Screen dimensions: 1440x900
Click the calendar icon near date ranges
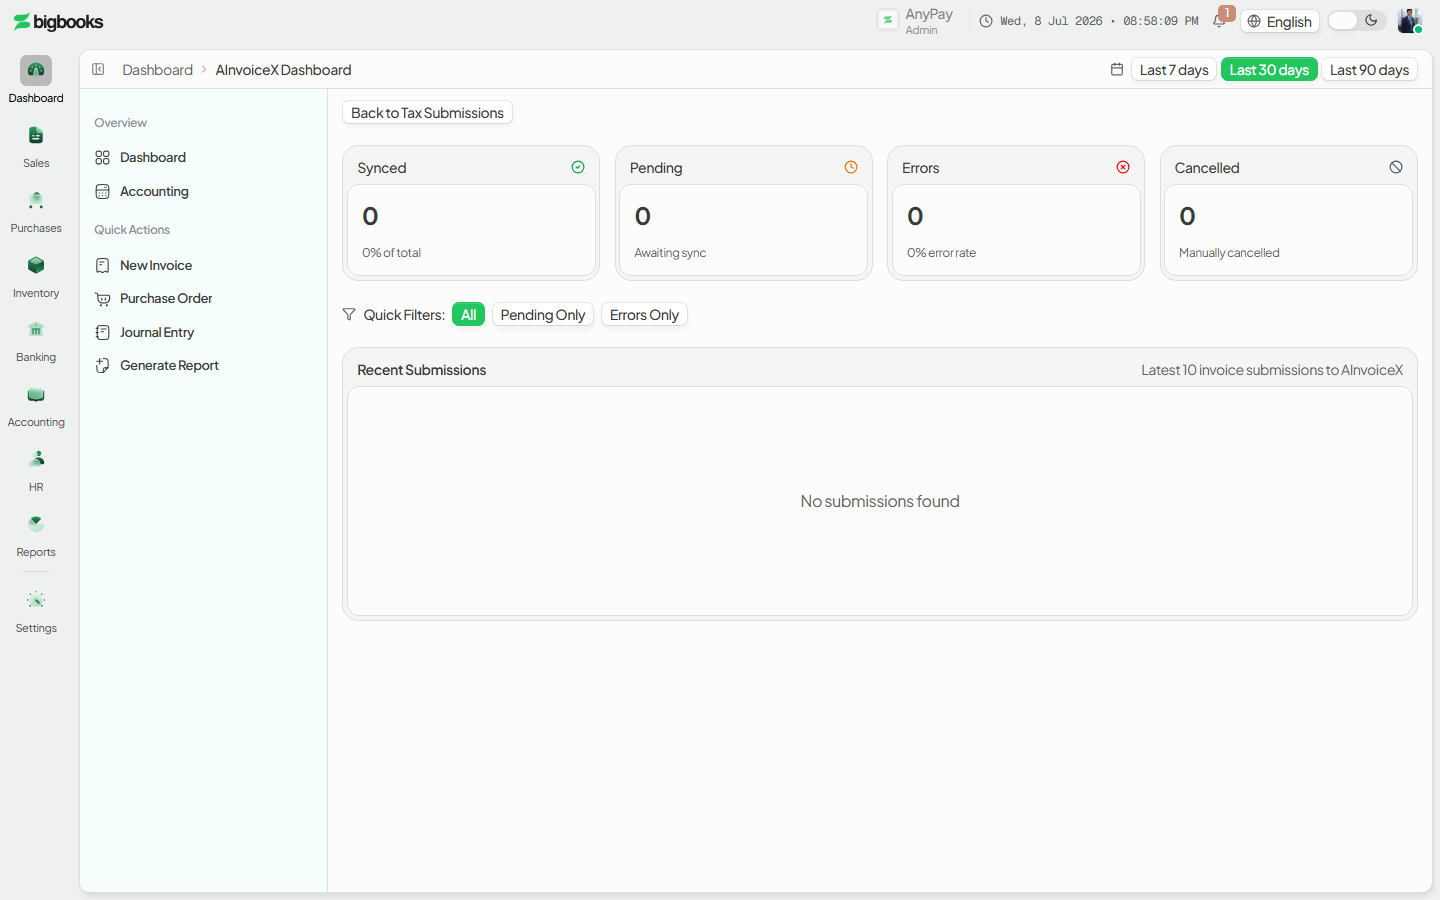pyautogui.click(x=1117, y=69)
